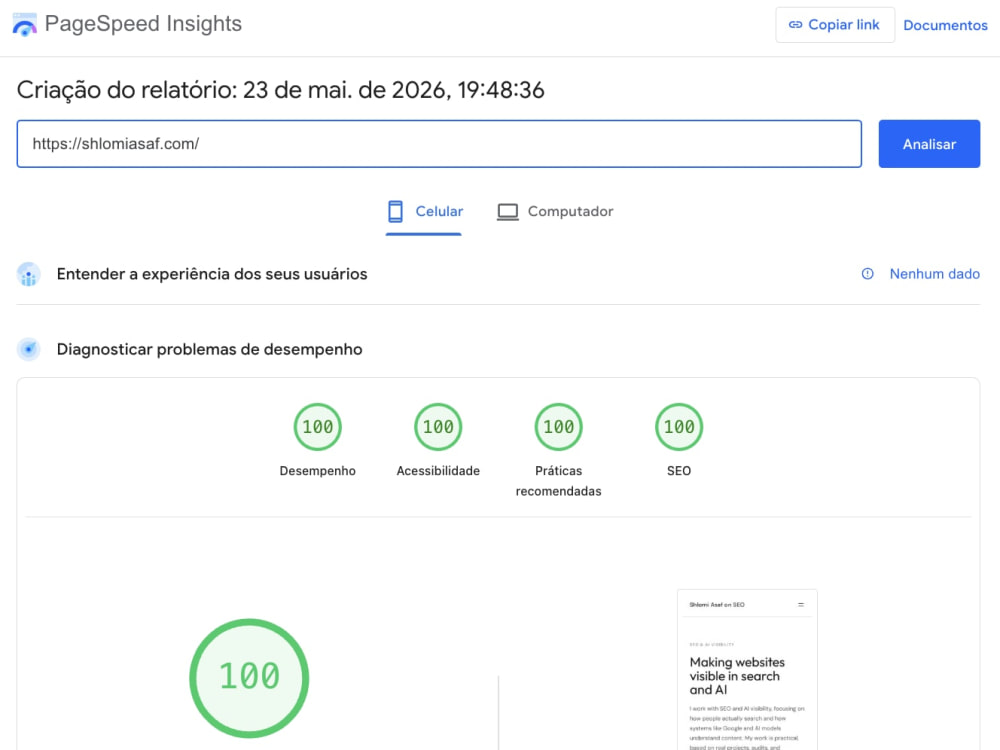Open the Documentos link

click(945, 26)
